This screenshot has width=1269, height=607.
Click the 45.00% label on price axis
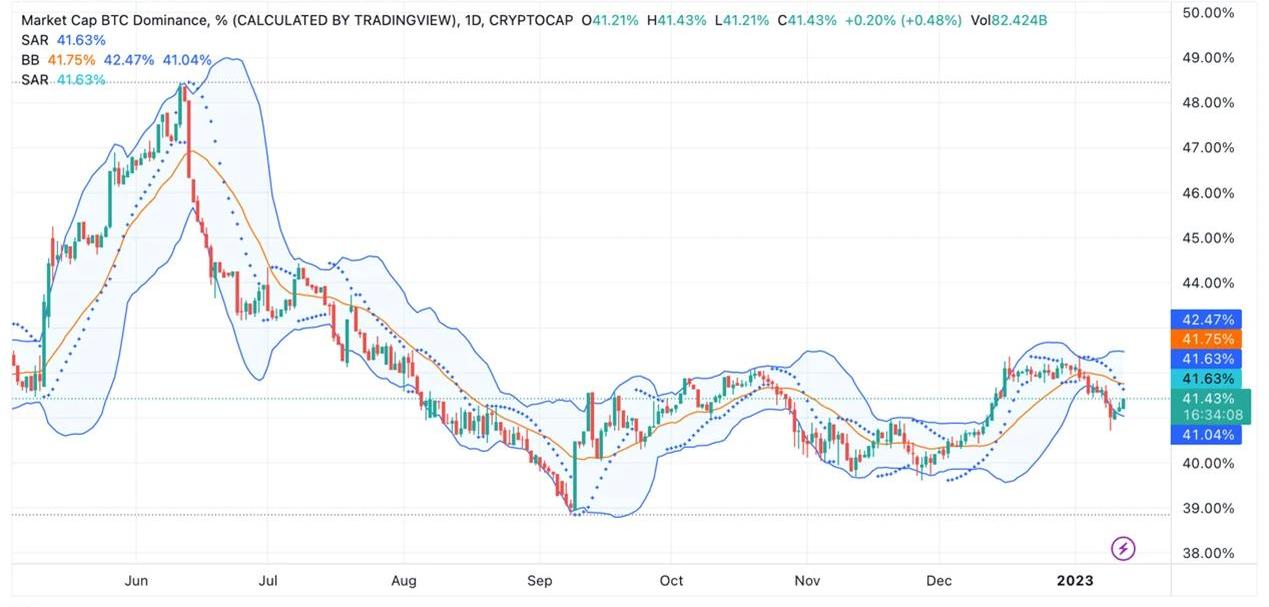tap(1207, 238)
